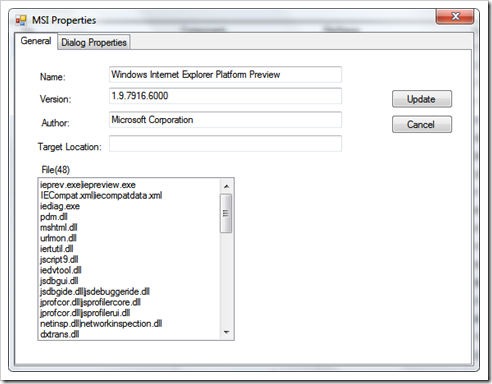Select mshtml.dll in file list
Image resolution: width=492 pixels, height=384 pixels.
[x=129, y=227]
